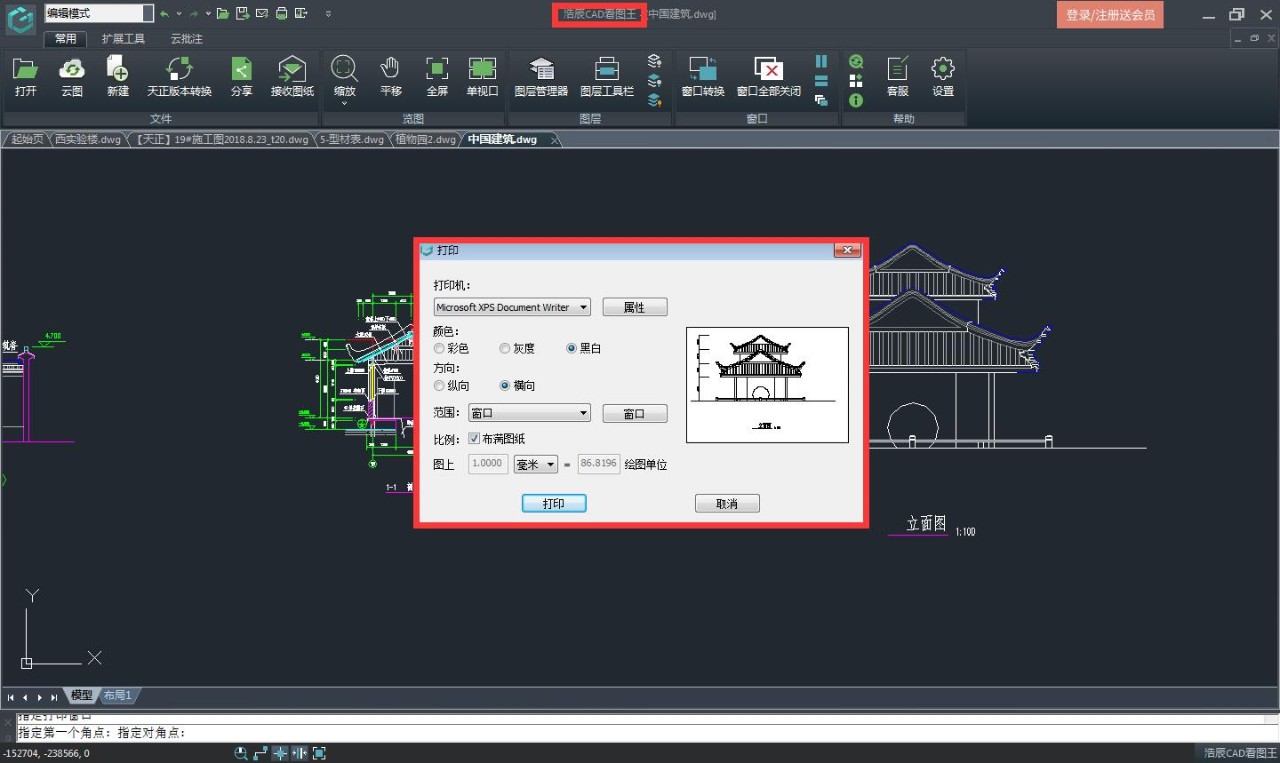Image resolution: width=1280 pixels, height=763 pixels.
Task: Choose the 纵向 orientation radio button
Action: (438, 385)
